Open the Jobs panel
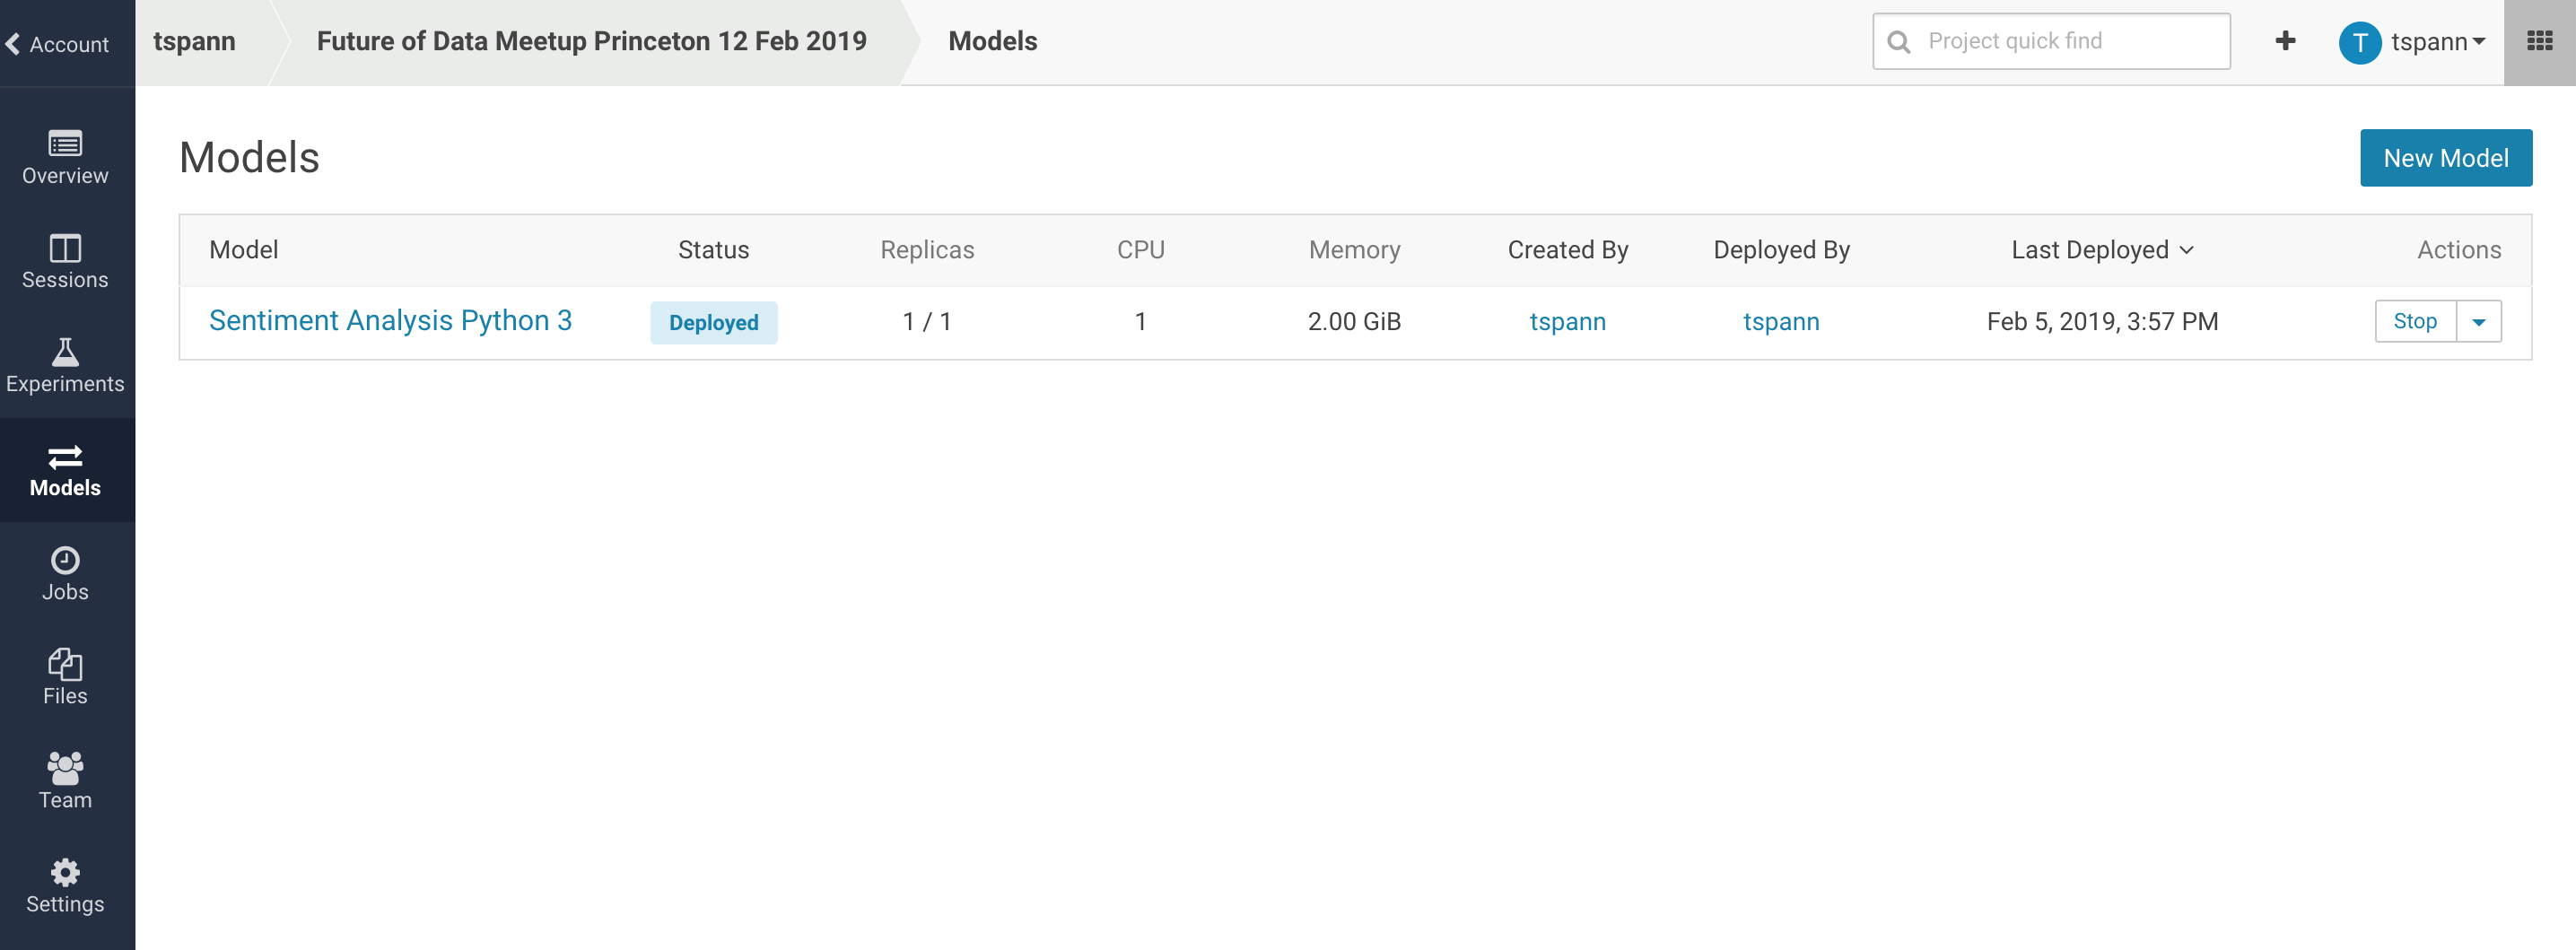The image size is (2576, 950). [x=65, y=574]
